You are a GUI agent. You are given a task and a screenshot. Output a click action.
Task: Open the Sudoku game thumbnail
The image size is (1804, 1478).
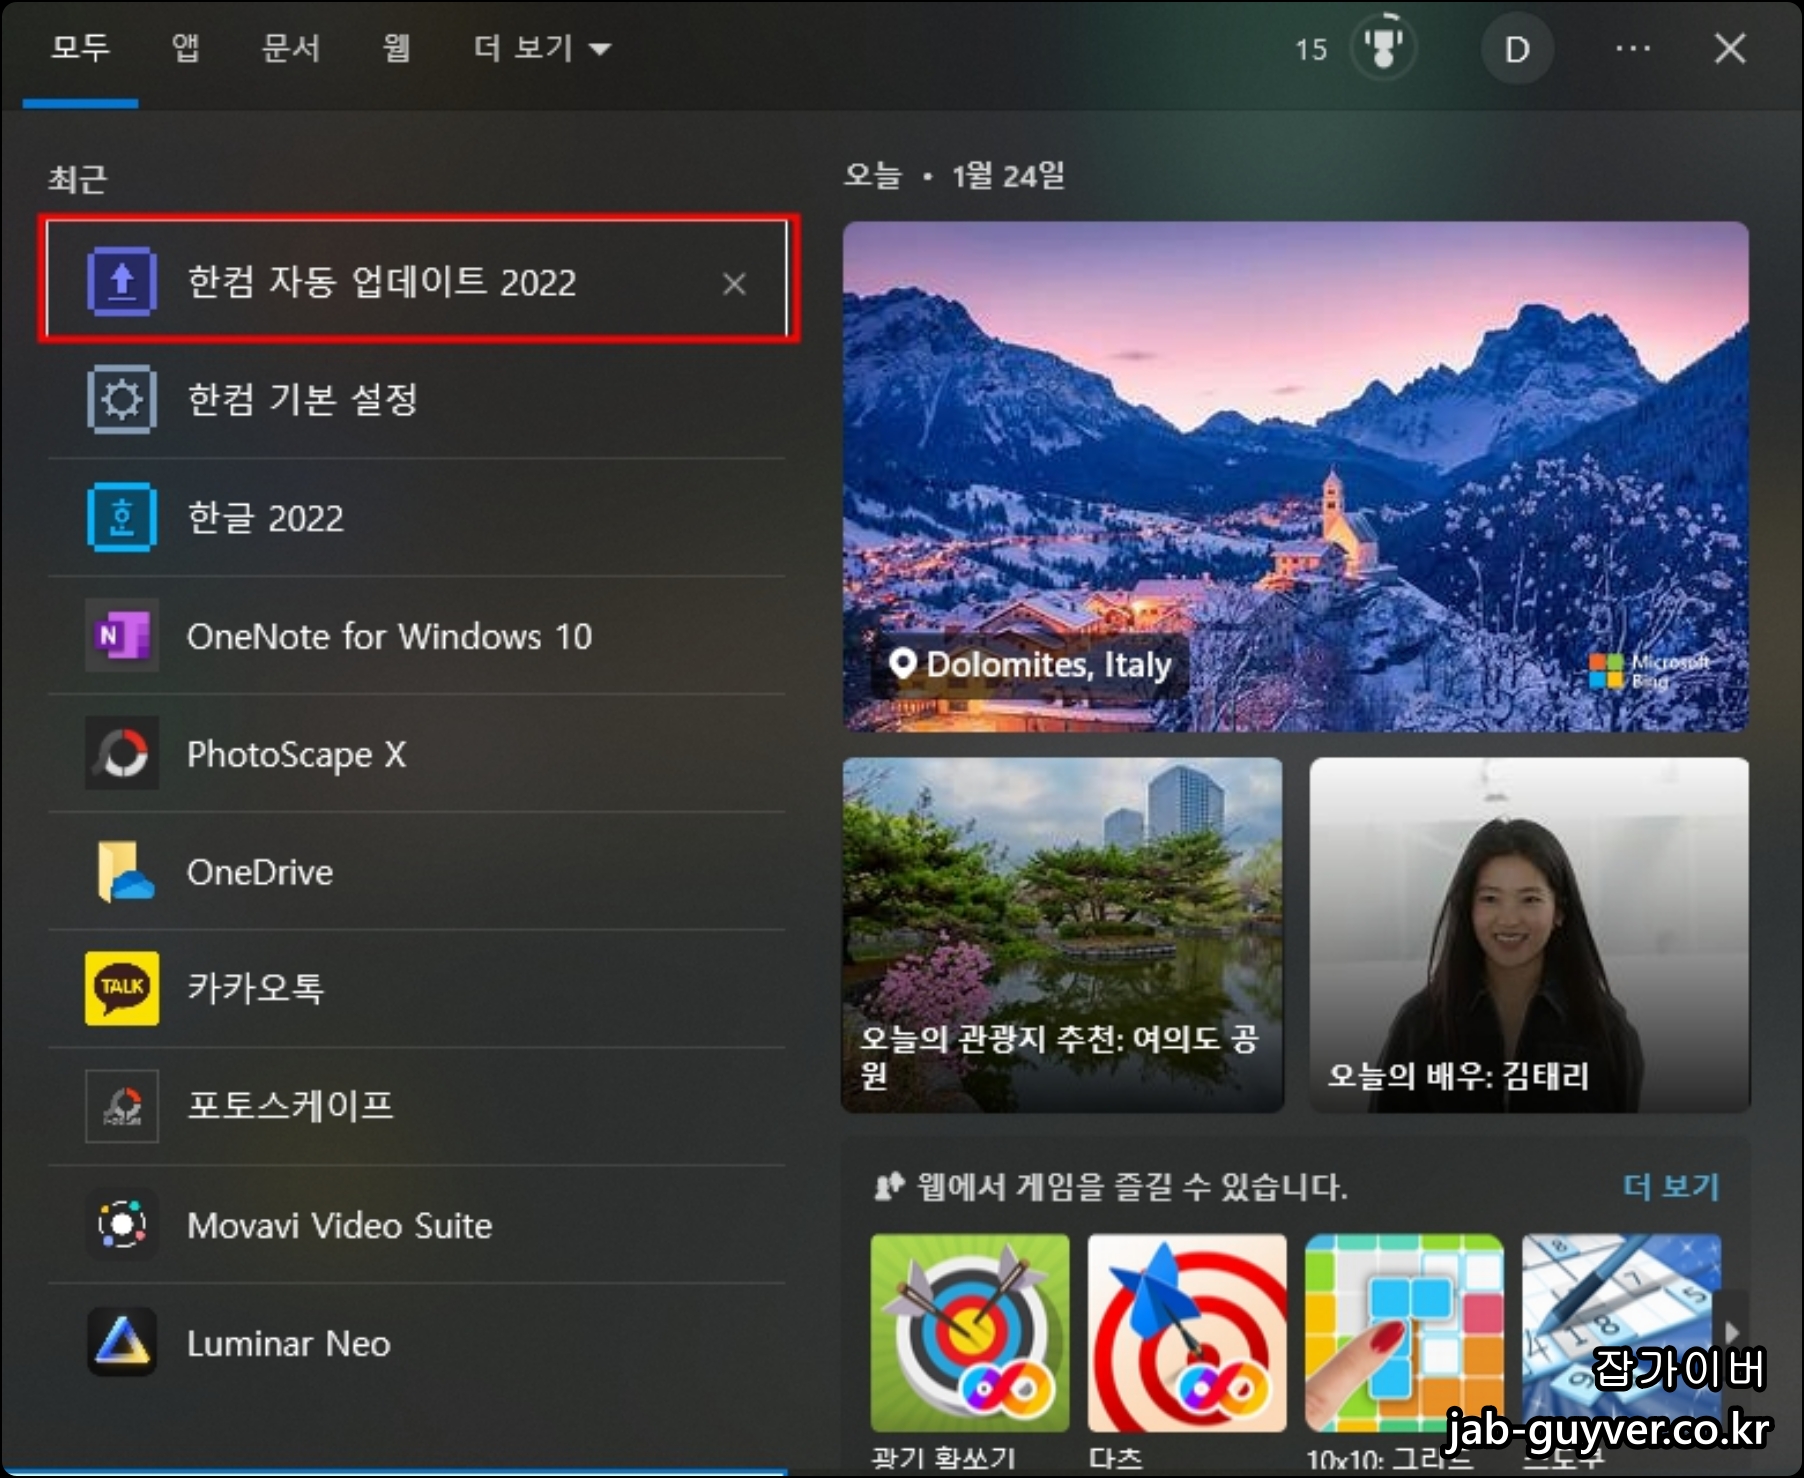point(1620,1333)
